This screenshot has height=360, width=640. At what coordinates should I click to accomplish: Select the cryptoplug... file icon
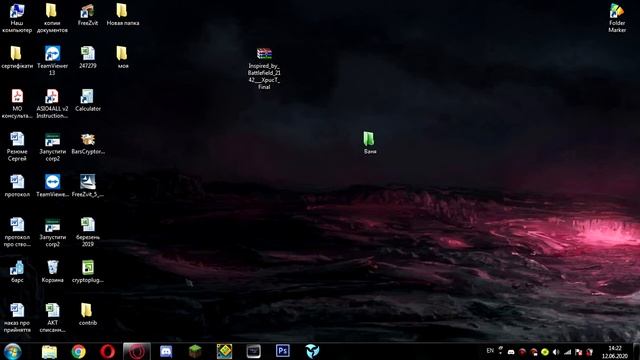point(87,271)
